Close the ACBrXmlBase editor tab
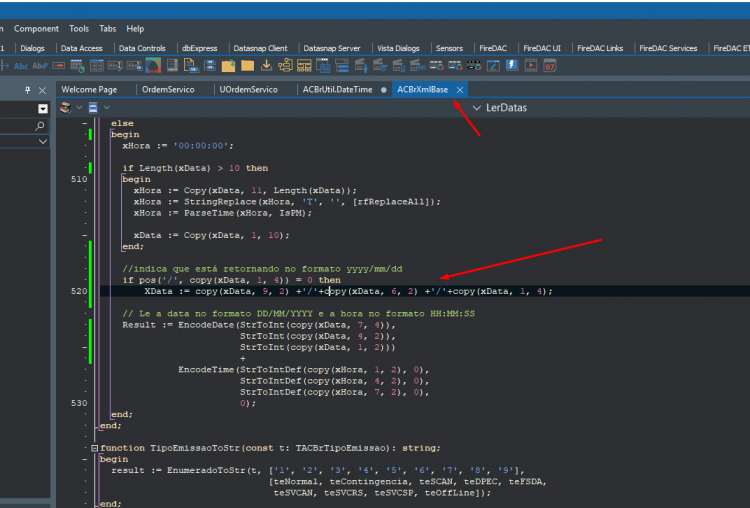 pos(460,90)
